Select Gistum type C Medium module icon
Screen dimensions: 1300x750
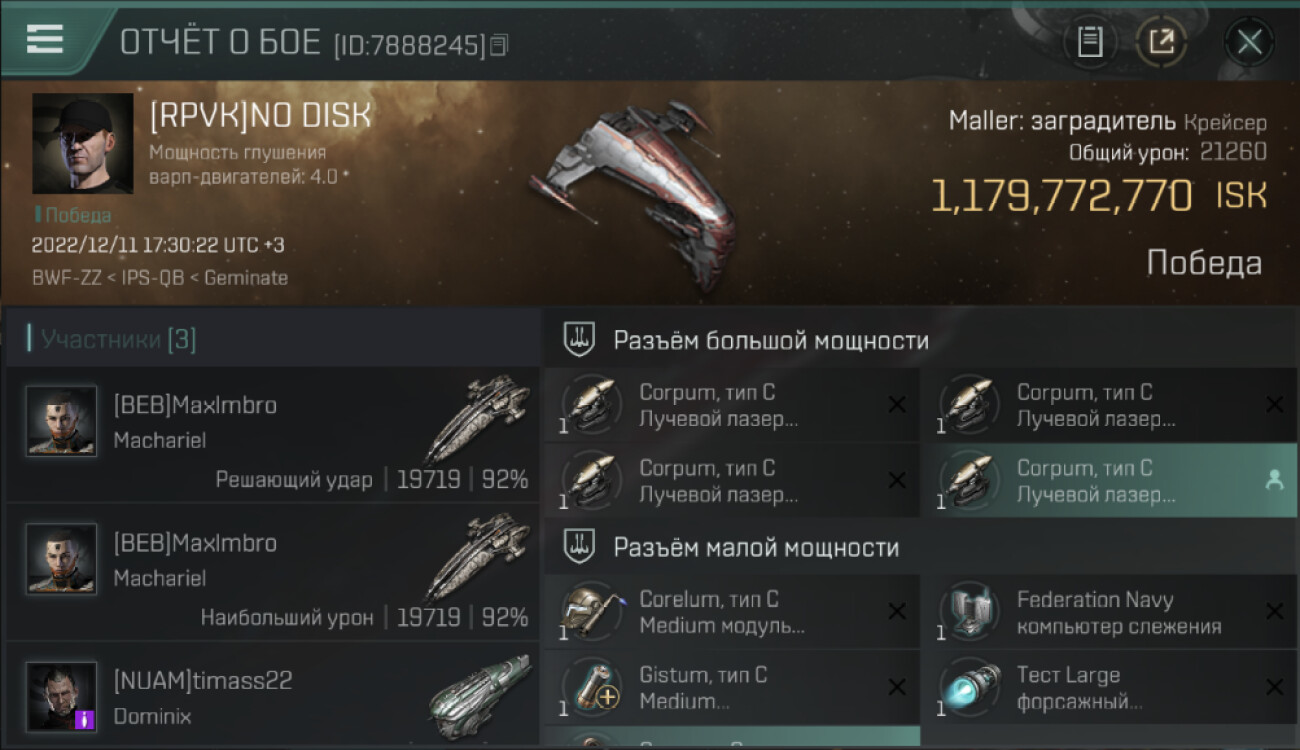[592, 687]
